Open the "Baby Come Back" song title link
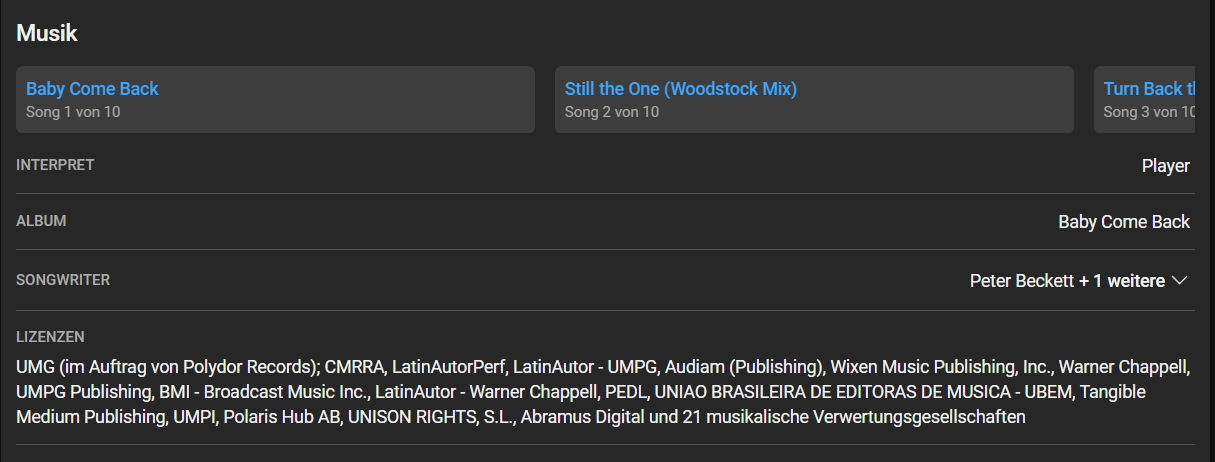This screenshot has height=462, width=1215. tap(92, 89)
